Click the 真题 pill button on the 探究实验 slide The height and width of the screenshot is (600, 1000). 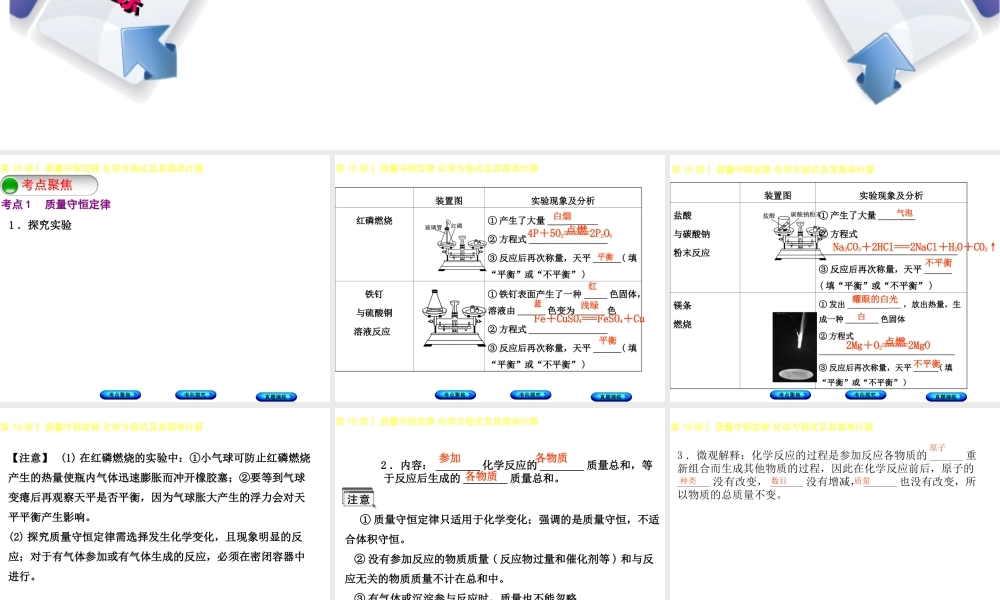(276, 397)
